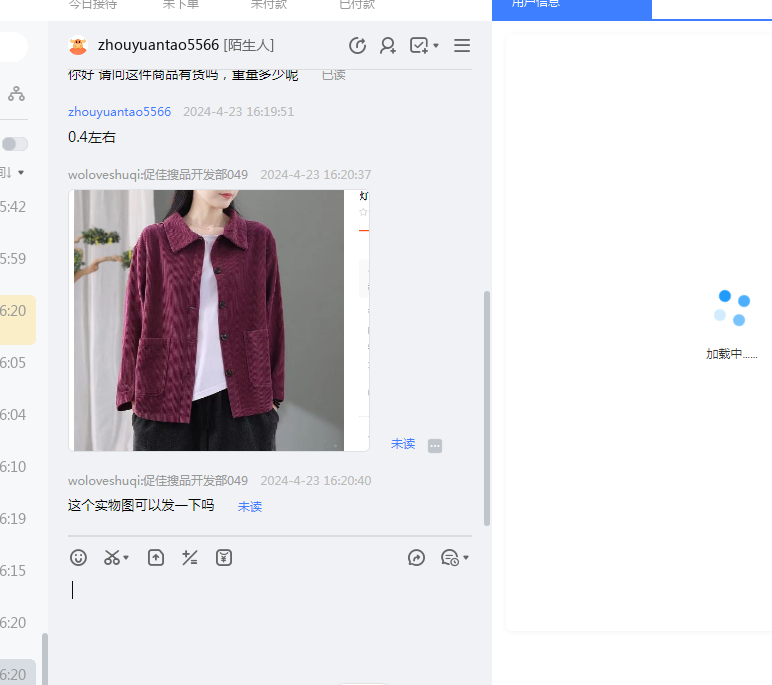This screenshot has width=772, height=685.
Task: Expand the checkmark message dropdown in header
Action: point(436,46)
